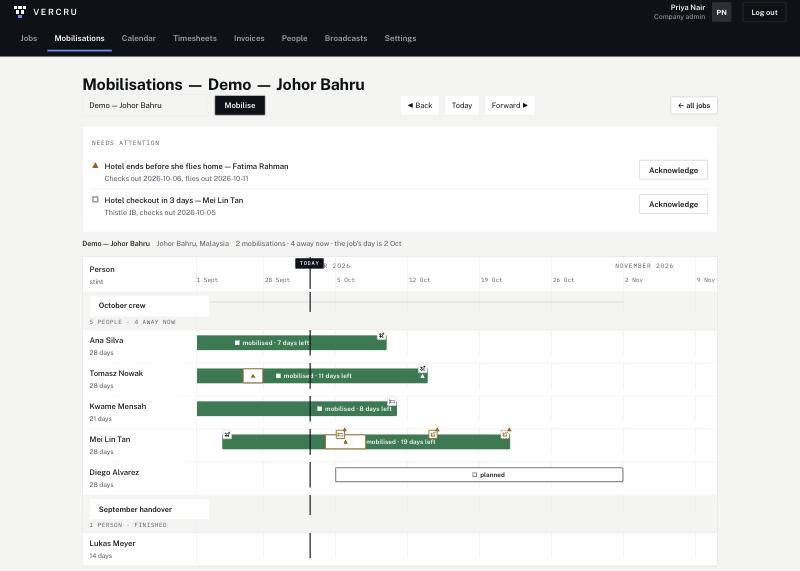Open the People tab
Screen dimensions: 800x571
294,38
